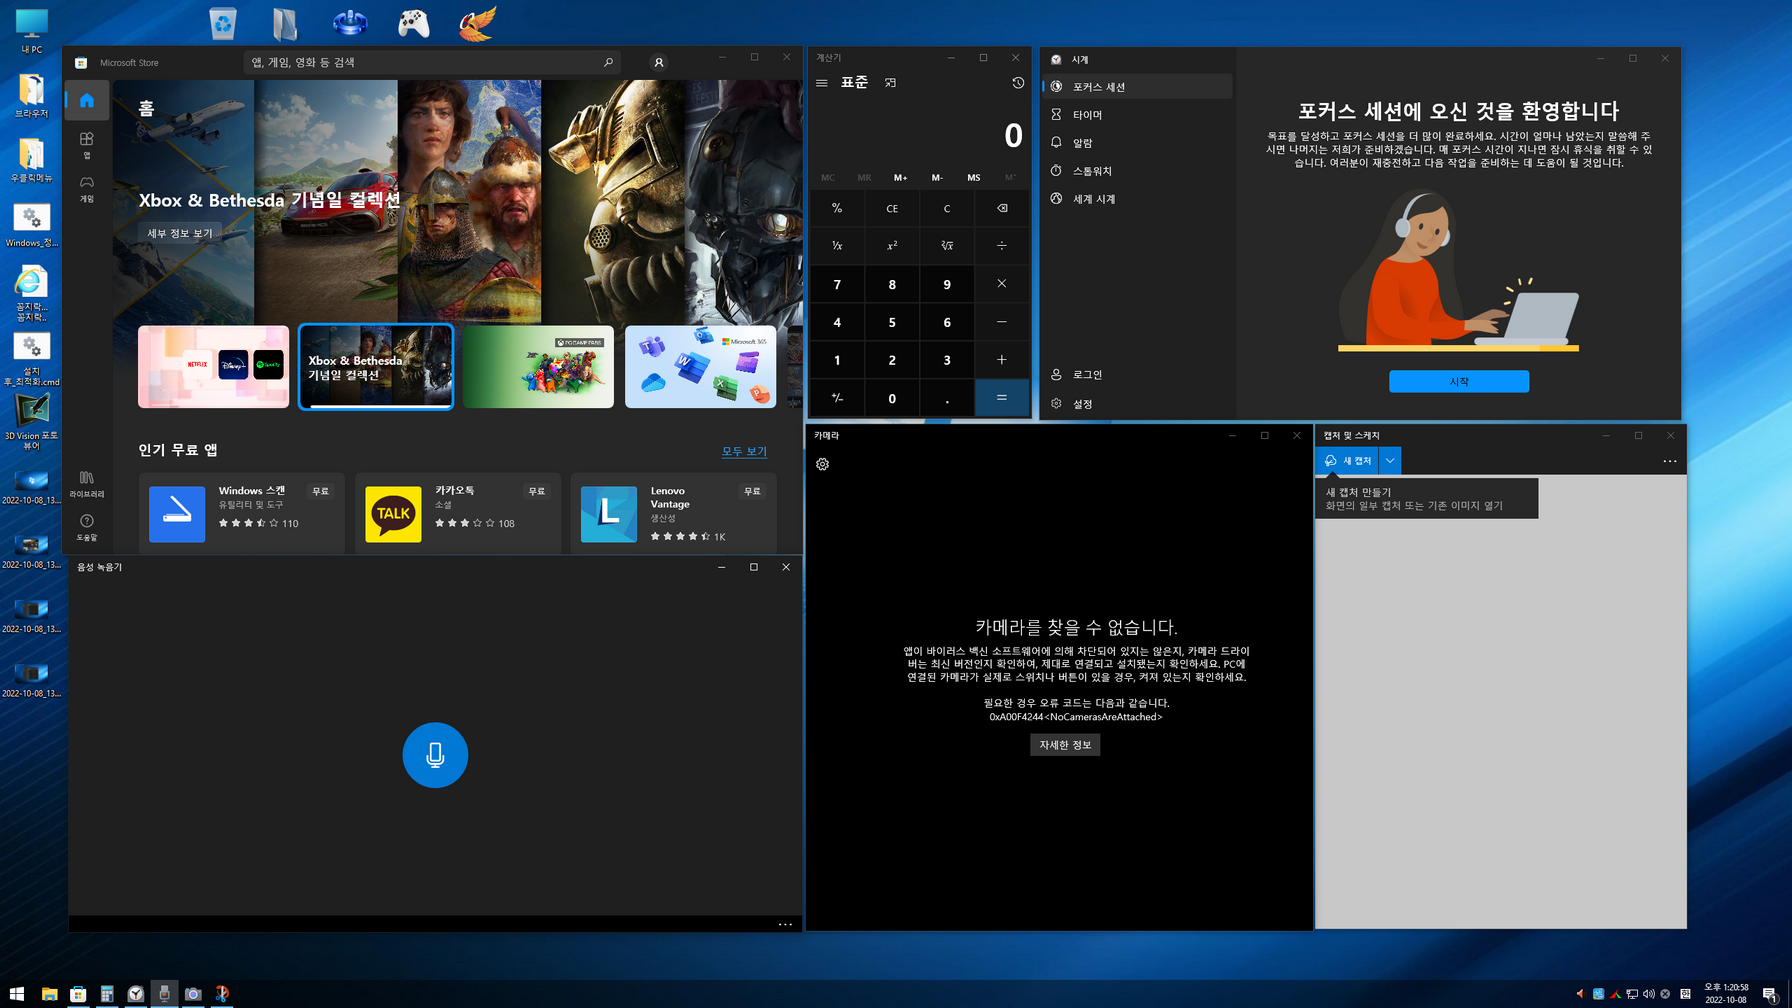Switch to Clock app on taskbar
The width and height of the screenshot is (1792, 1008).
(x=136, y=994)
